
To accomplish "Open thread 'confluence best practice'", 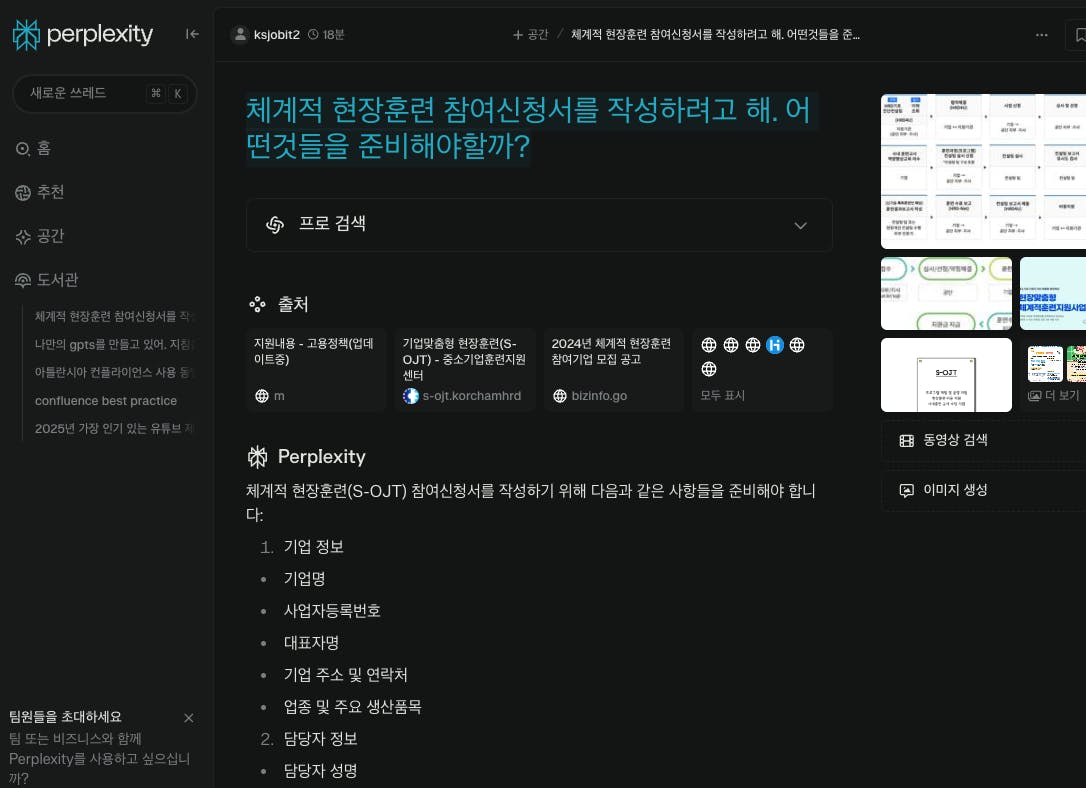I will click(x=106, y=401).
